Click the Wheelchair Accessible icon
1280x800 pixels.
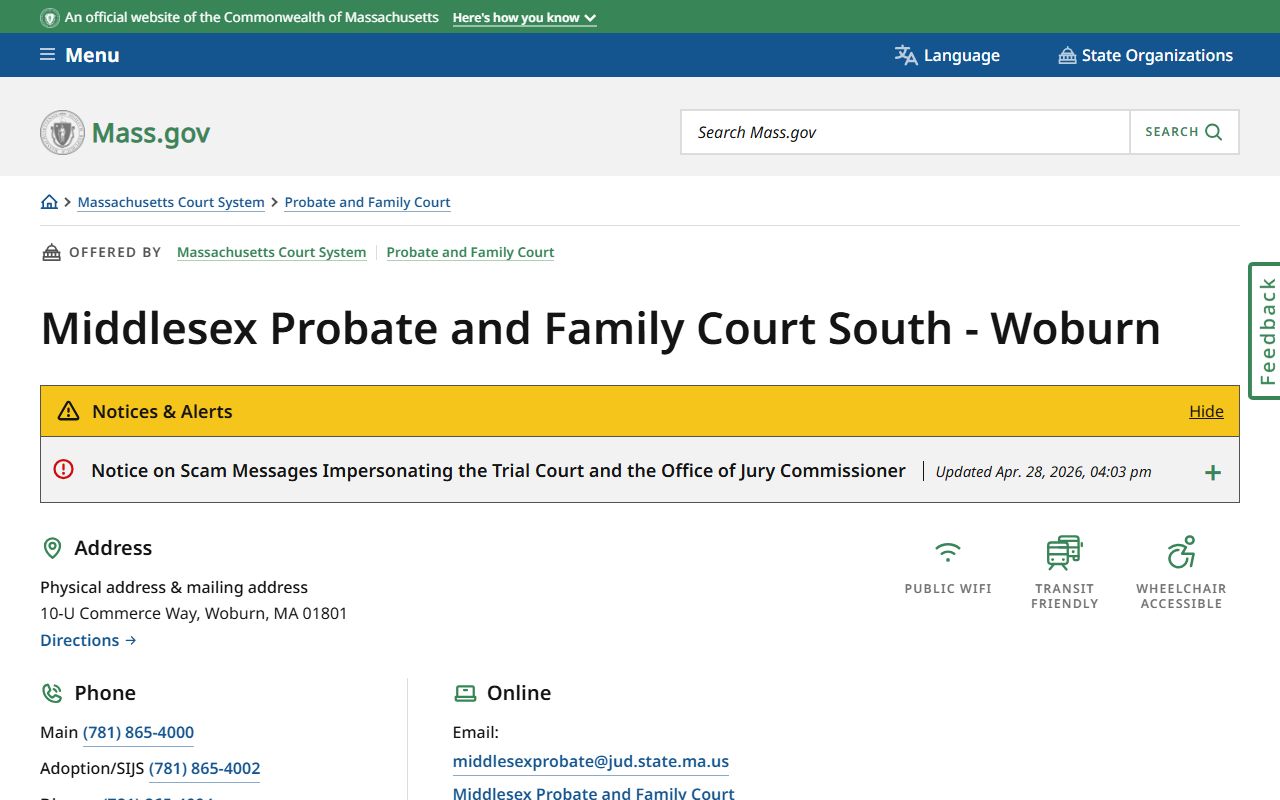pos(1181,552)
